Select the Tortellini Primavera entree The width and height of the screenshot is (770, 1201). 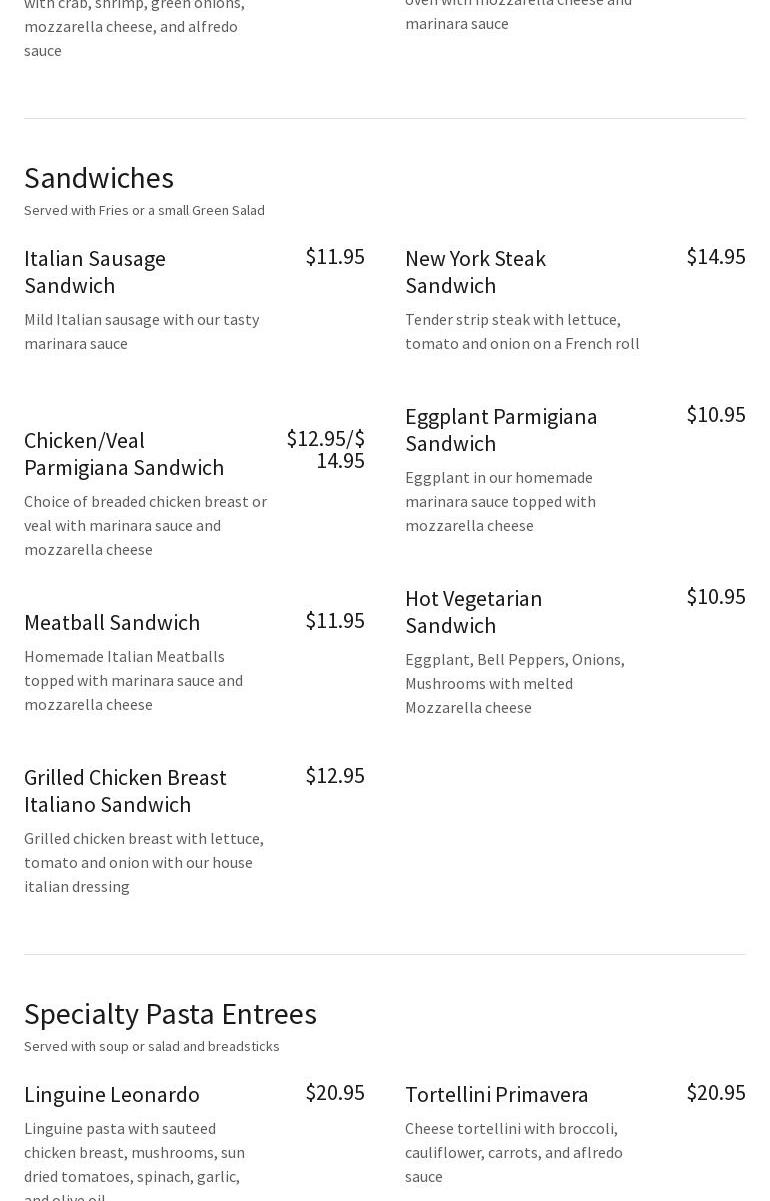coord(497,1094)
